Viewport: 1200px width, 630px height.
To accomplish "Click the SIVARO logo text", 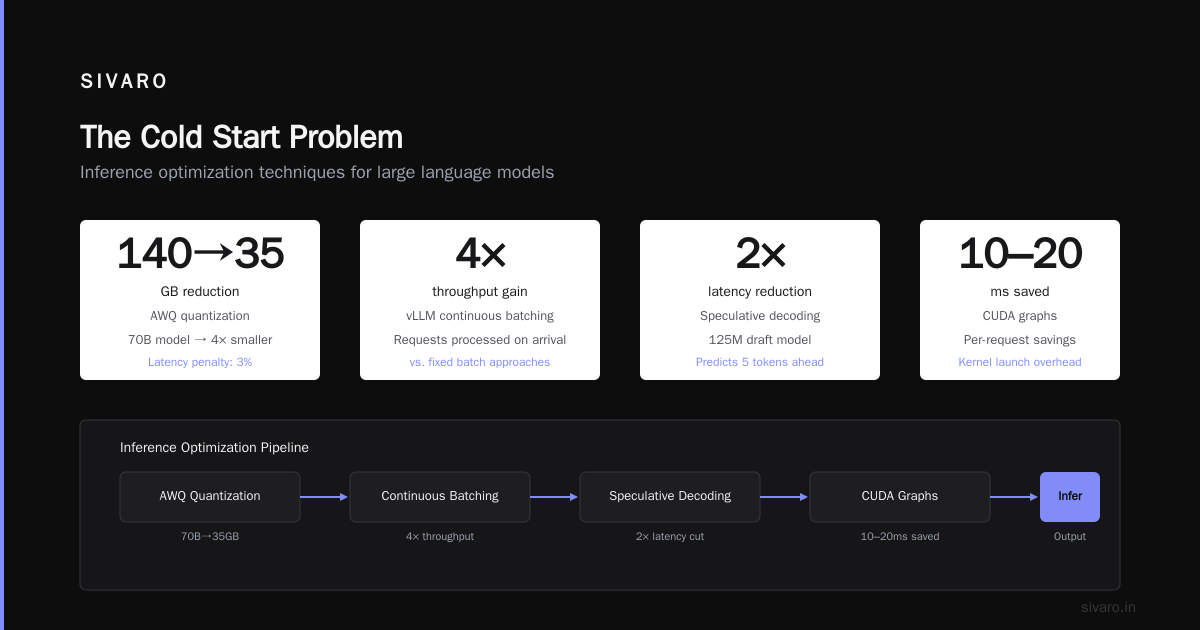I will pyautogui.click(x=124, y=82).
